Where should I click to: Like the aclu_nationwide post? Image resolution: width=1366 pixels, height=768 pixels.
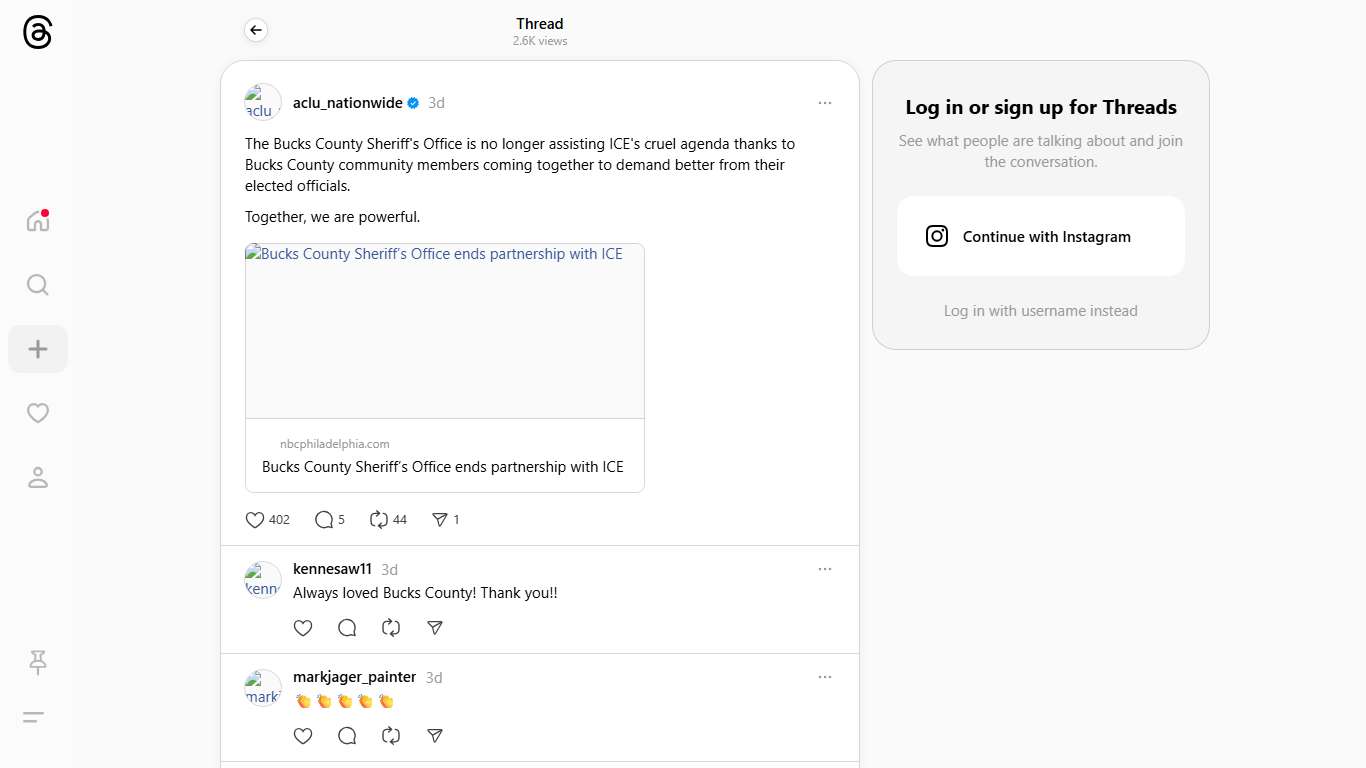click(x=255, y=520)
